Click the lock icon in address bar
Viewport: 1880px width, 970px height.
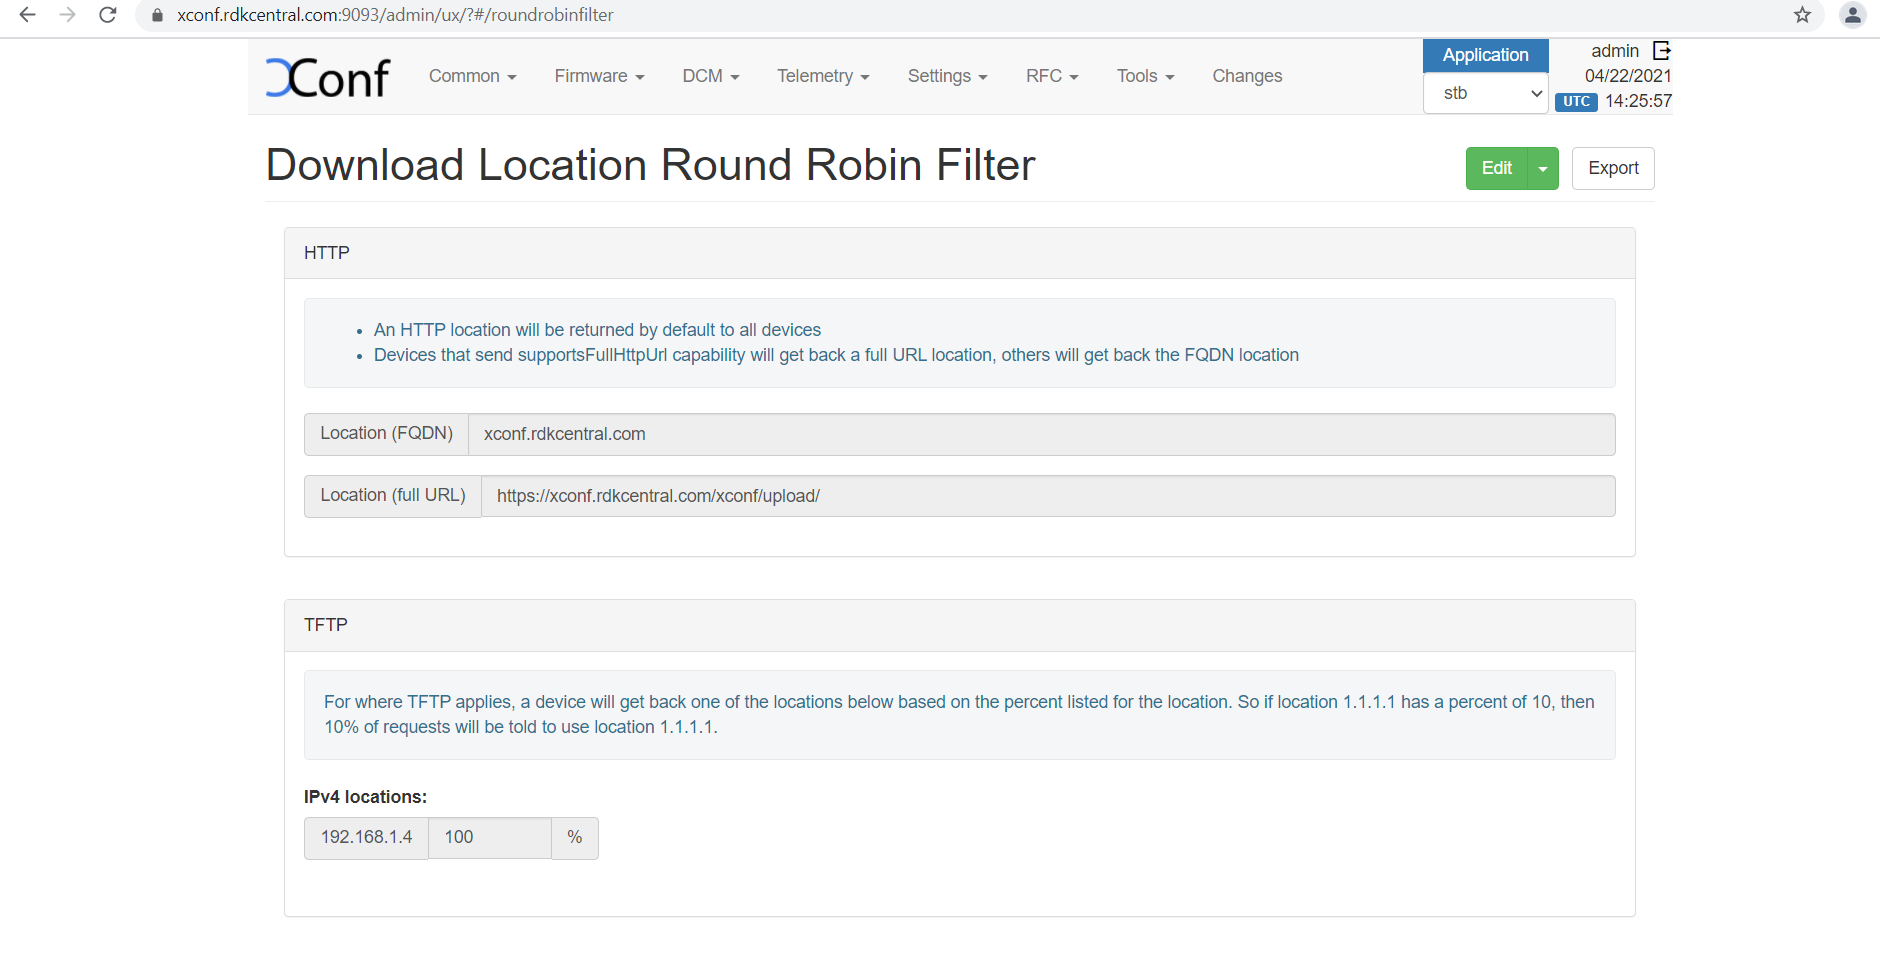[157, 15]
